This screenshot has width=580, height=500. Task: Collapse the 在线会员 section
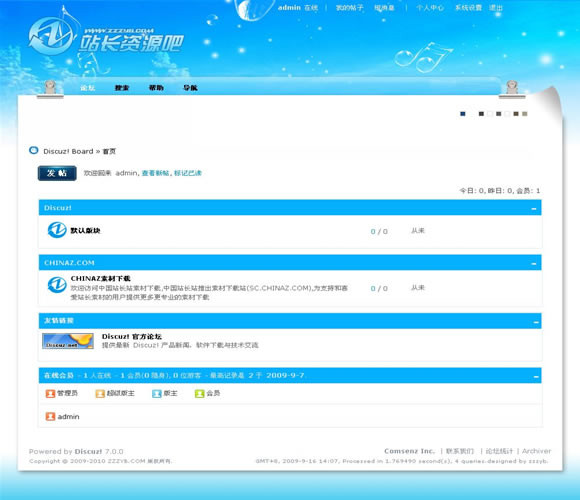click(x=536, y=376)
